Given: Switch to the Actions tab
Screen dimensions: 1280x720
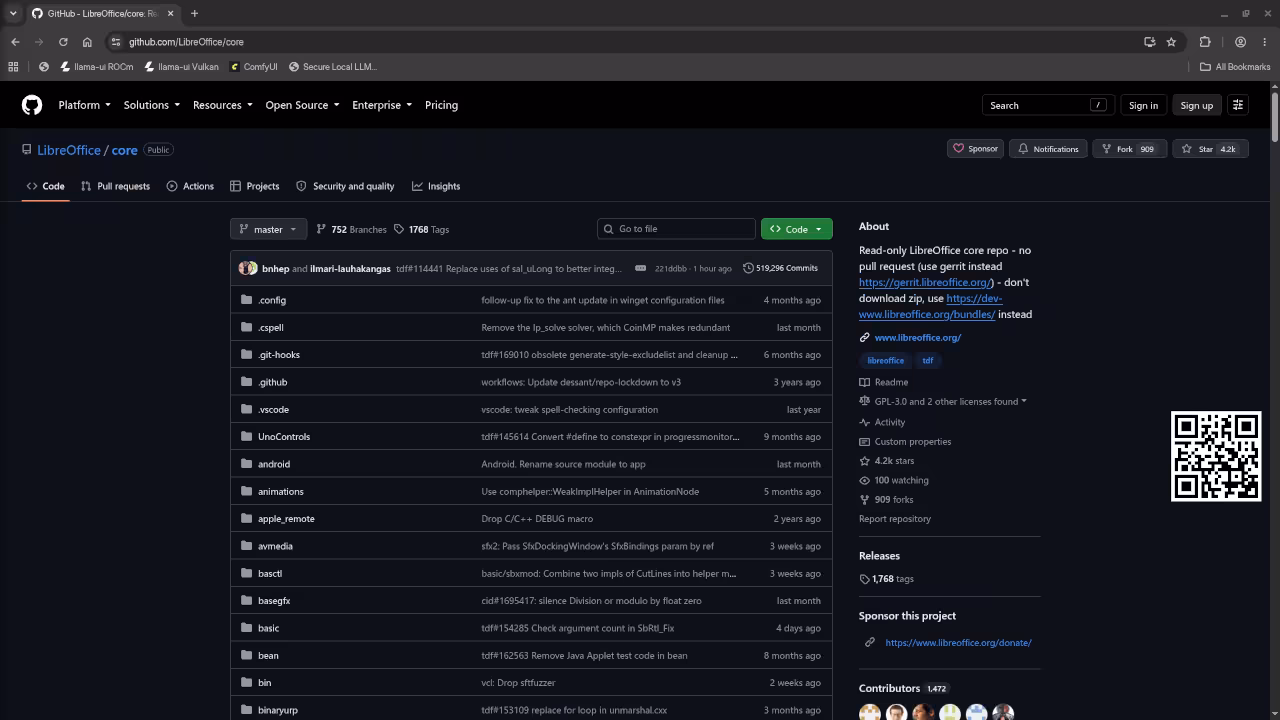Looking at the screenshot, I should pos(190,186).
